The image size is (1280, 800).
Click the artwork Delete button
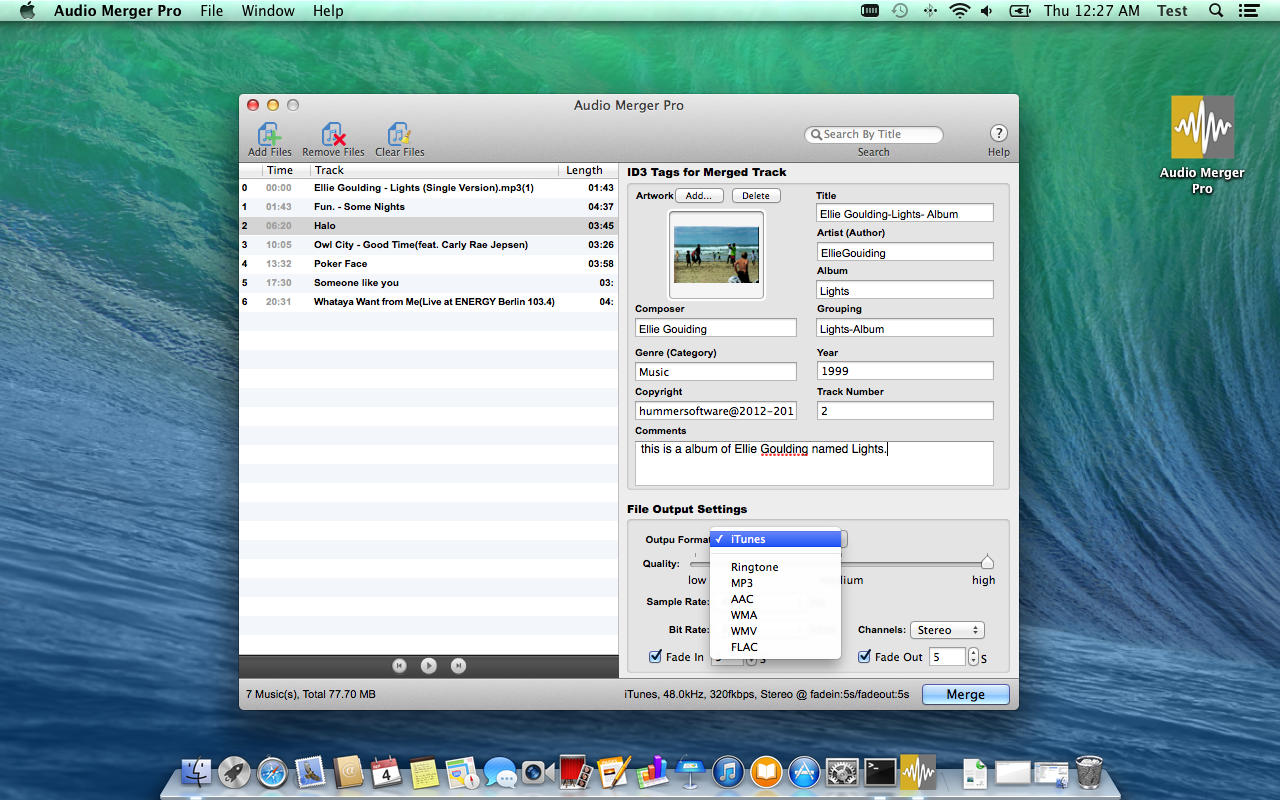tap(756, 196)
